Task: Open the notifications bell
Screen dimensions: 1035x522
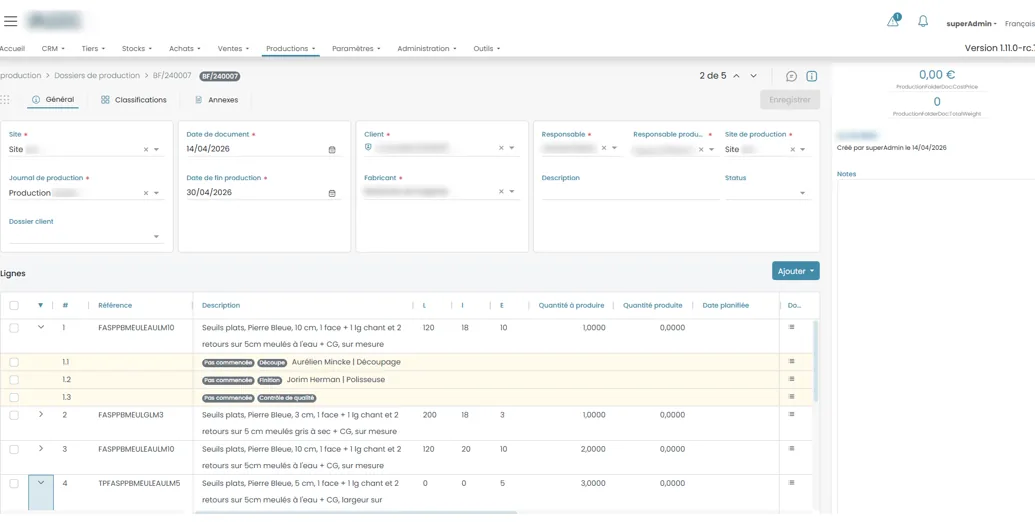Action: pyautogui.click(x=923, y=21)
